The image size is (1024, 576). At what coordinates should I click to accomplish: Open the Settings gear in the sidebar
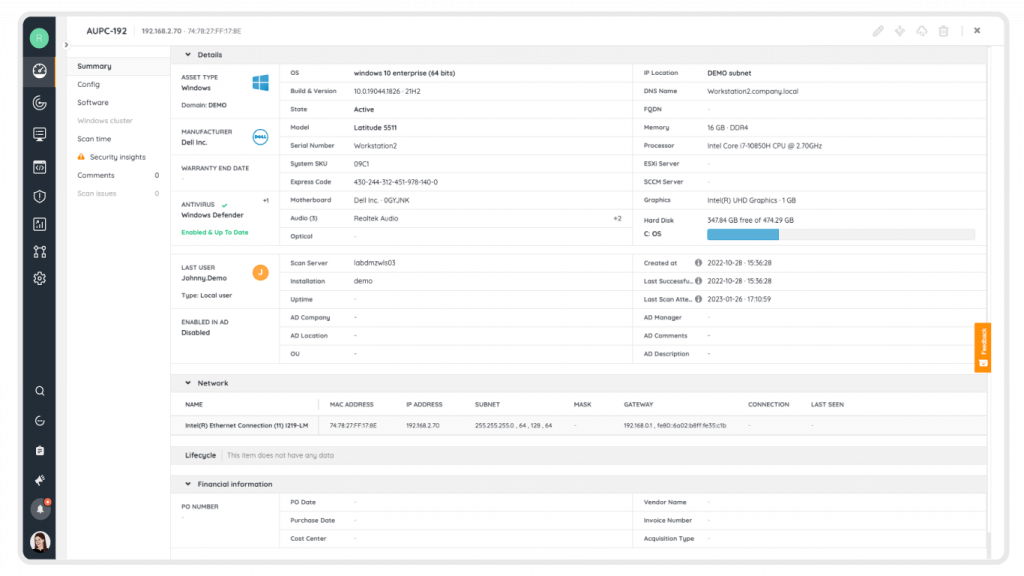click(x=39, y=278)
